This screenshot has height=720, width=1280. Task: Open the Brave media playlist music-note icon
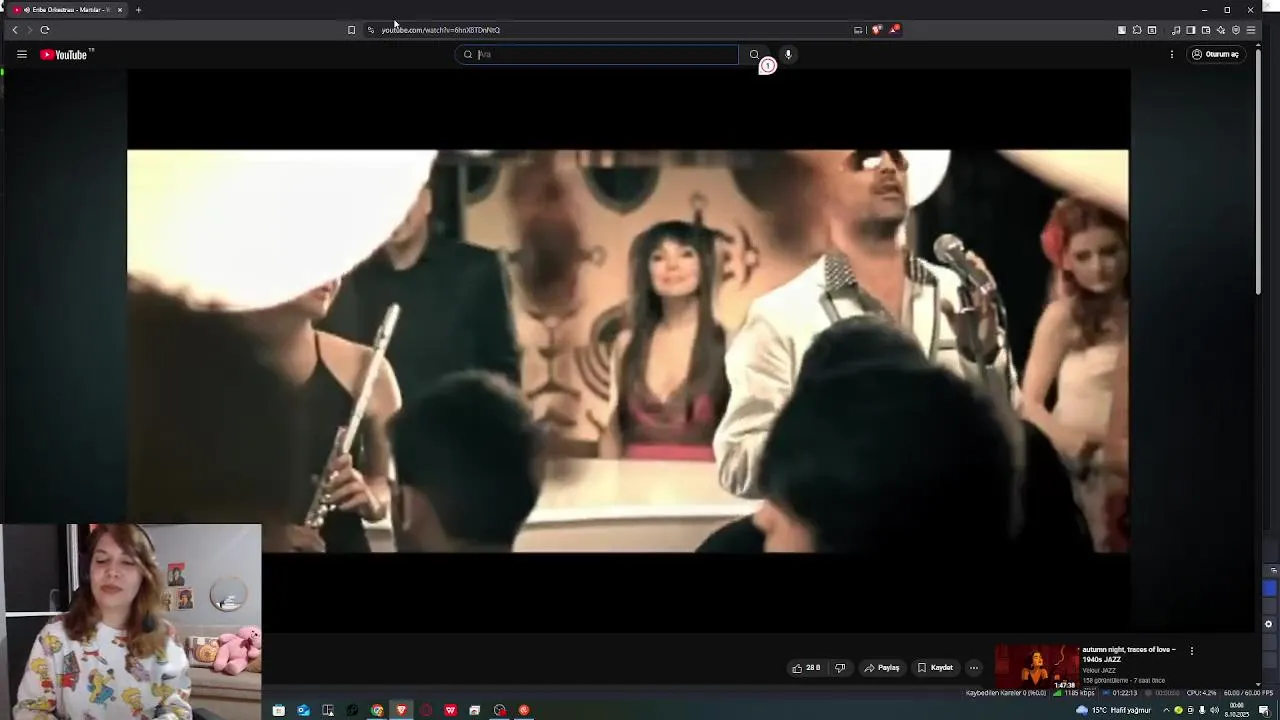(x=1176, y=30)
